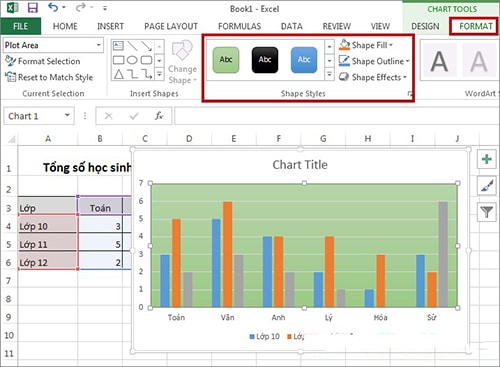Select the Elbow Connector shape
Image resolution: width=500 pixels, height=367 pixels.
(132, 74)
